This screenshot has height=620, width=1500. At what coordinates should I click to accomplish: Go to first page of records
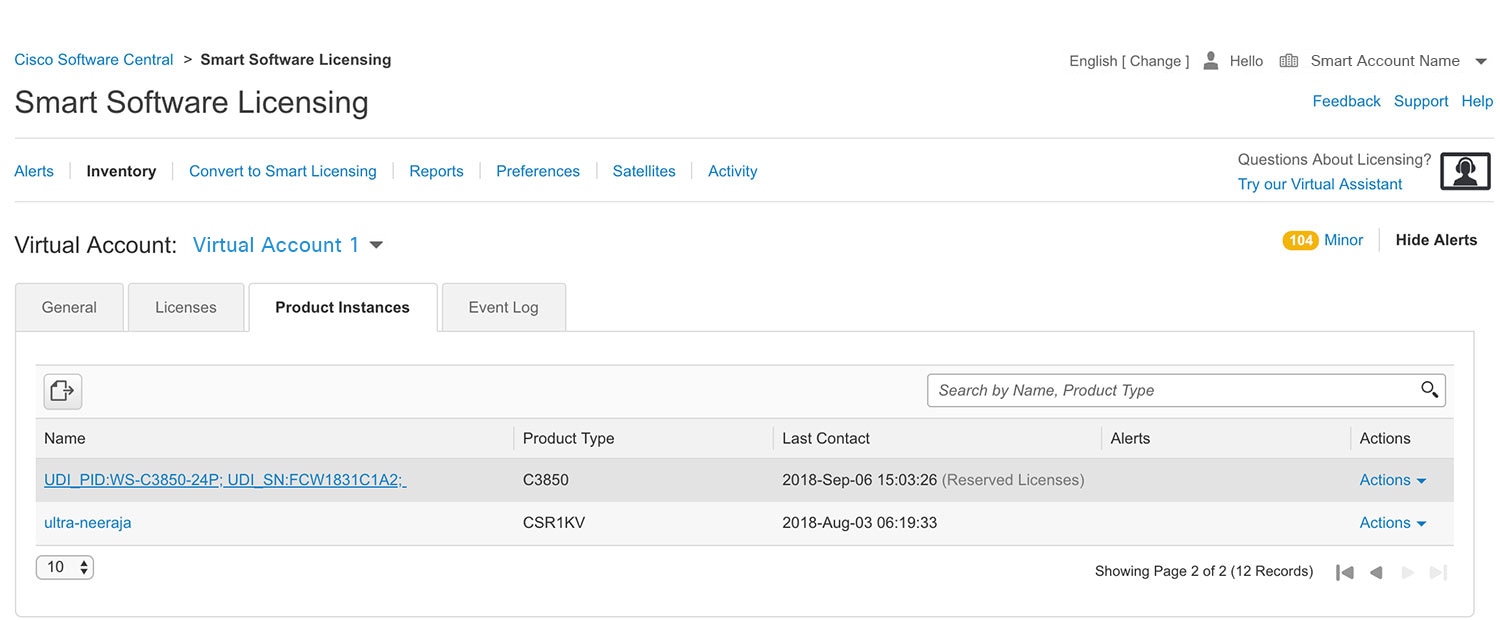click(x=1345, y=572)
